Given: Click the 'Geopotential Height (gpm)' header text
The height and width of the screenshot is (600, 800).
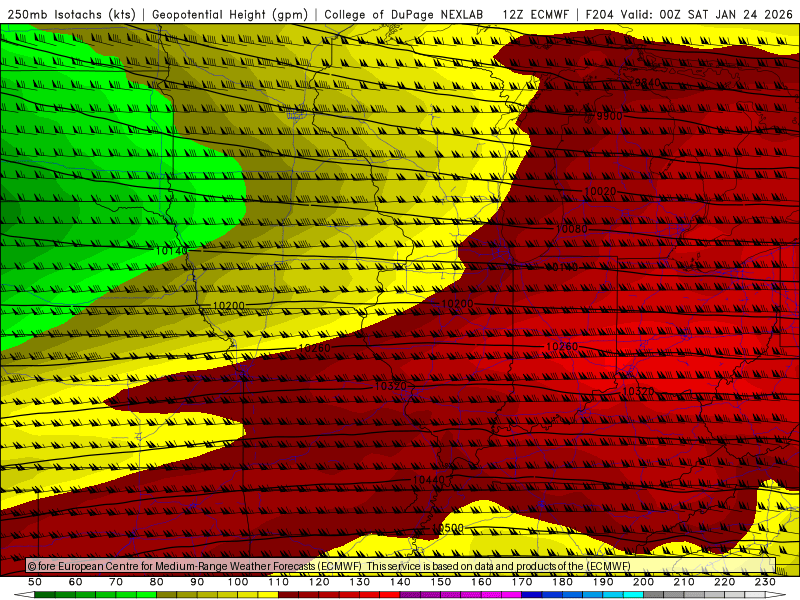Looking at the screenshot, I should (x=230, y=14).
